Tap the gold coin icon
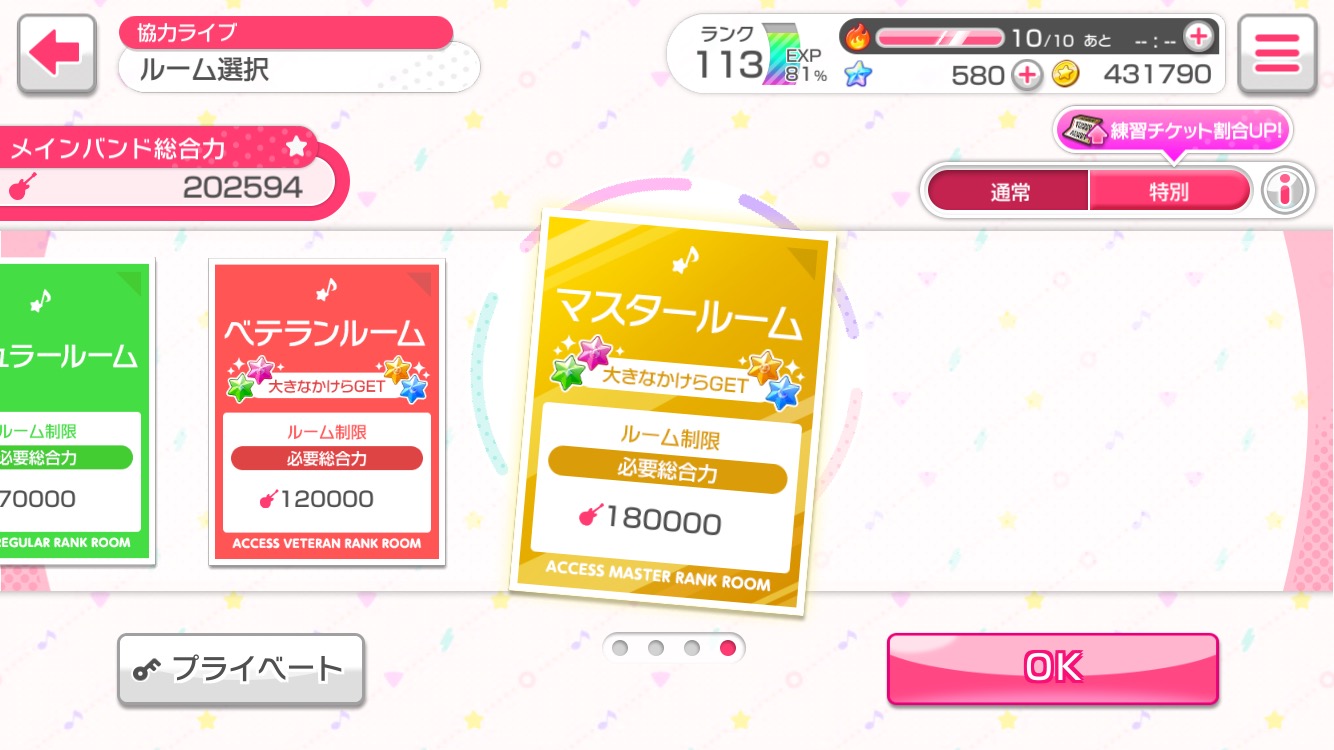Image resolution: width=1334 pixels, height=750 pixels. pyautogui.click(x=1066, y=75)
